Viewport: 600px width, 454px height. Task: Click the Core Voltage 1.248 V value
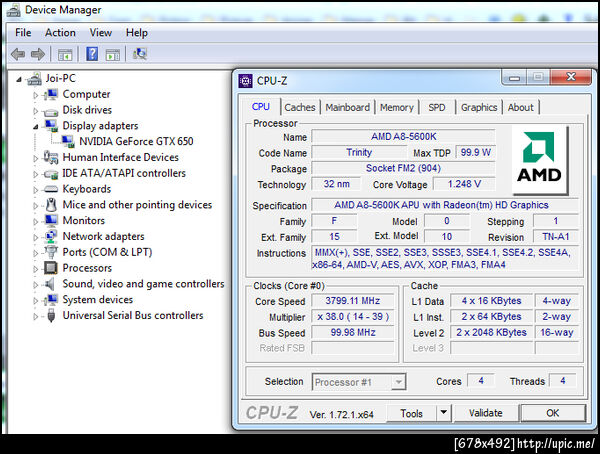point(464,184)
